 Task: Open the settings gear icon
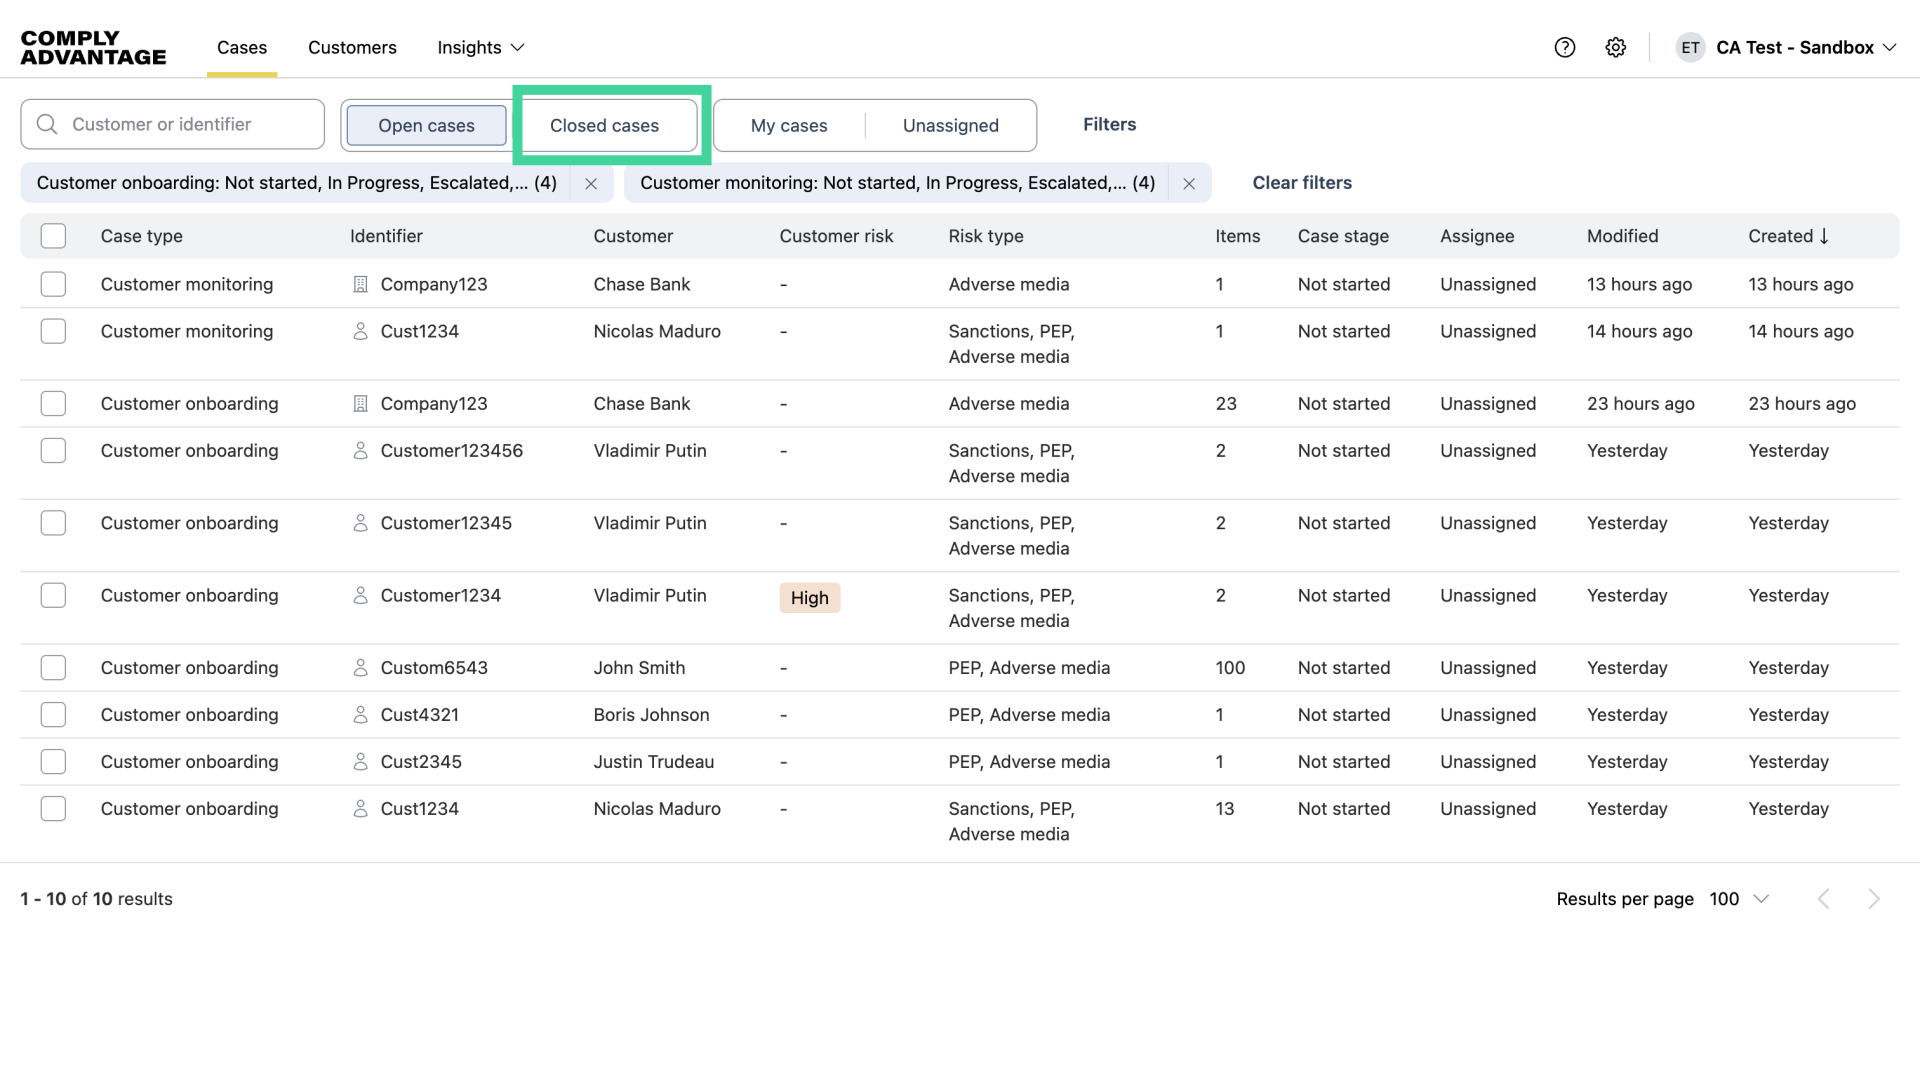tap(1616, 47)
